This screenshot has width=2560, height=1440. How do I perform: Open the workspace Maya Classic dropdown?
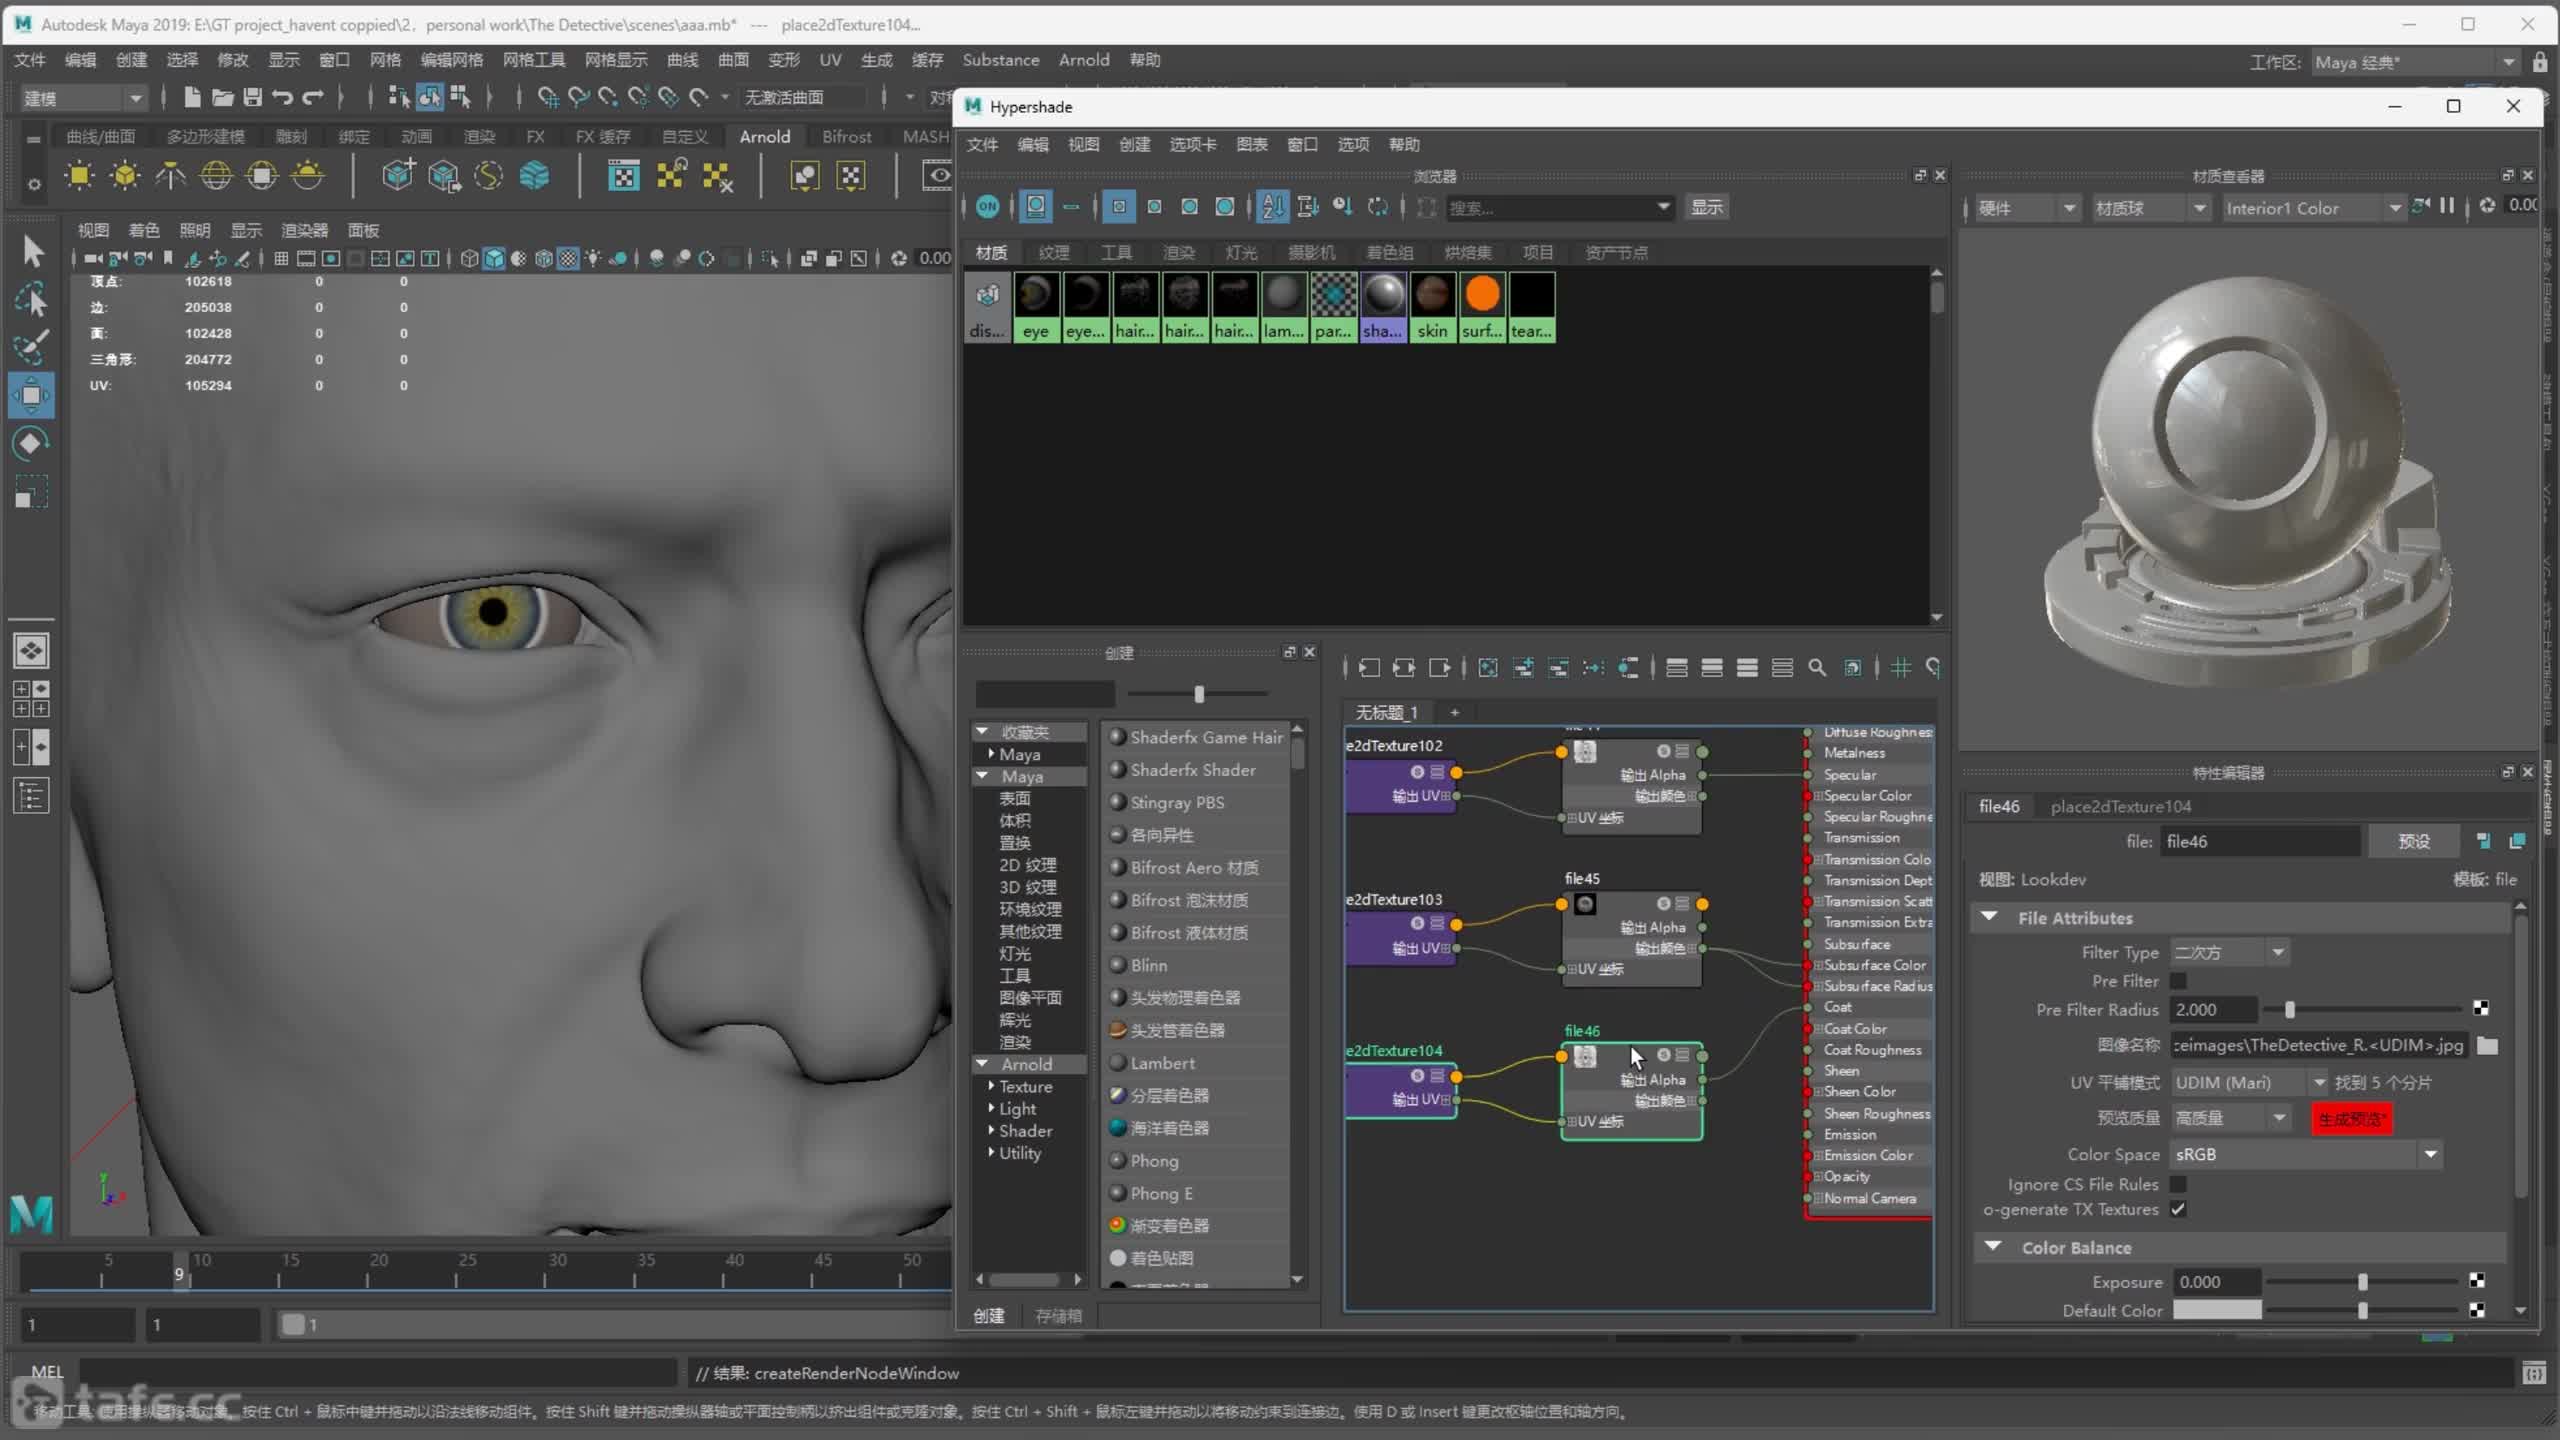[2415, 62]
